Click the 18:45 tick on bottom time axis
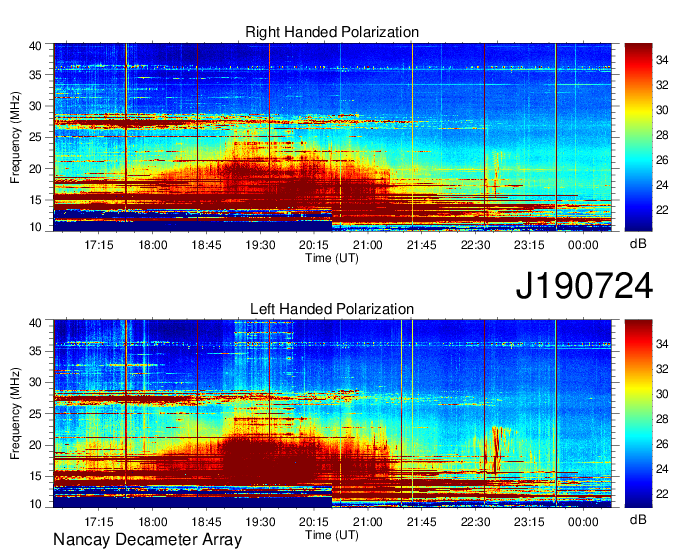This screenshot has width=680, height=552. coord(206,522)
